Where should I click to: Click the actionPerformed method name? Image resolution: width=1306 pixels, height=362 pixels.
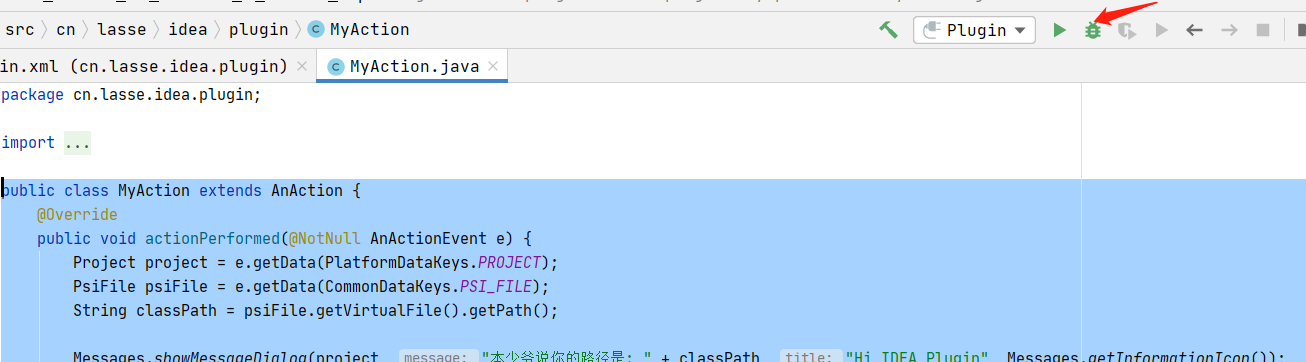[x=213, y=239]
